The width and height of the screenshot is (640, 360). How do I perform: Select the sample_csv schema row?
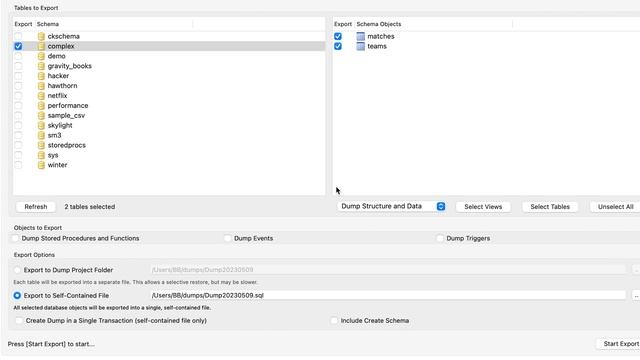pos(169,116)
